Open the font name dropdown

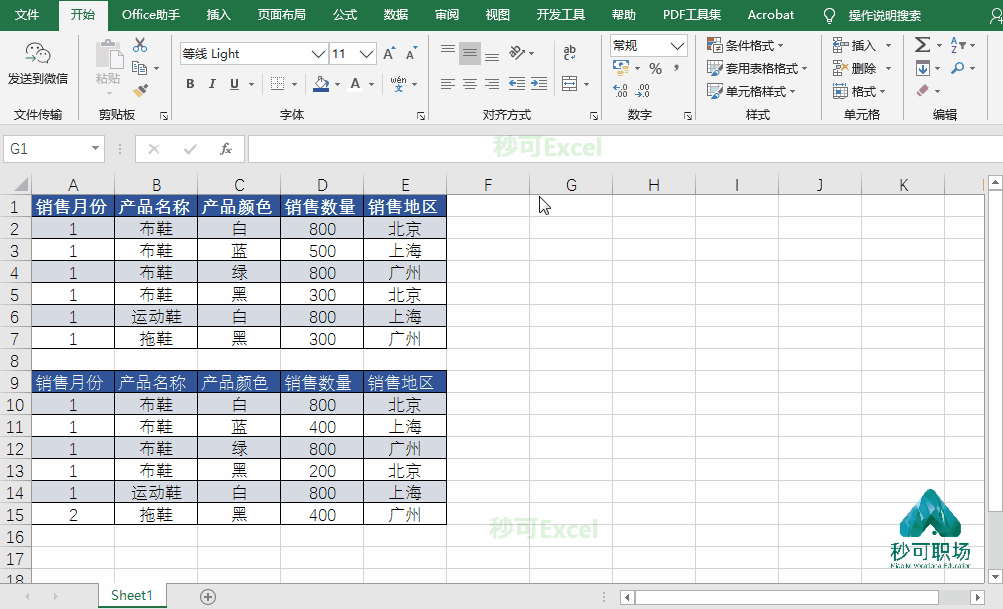(318, 54)
